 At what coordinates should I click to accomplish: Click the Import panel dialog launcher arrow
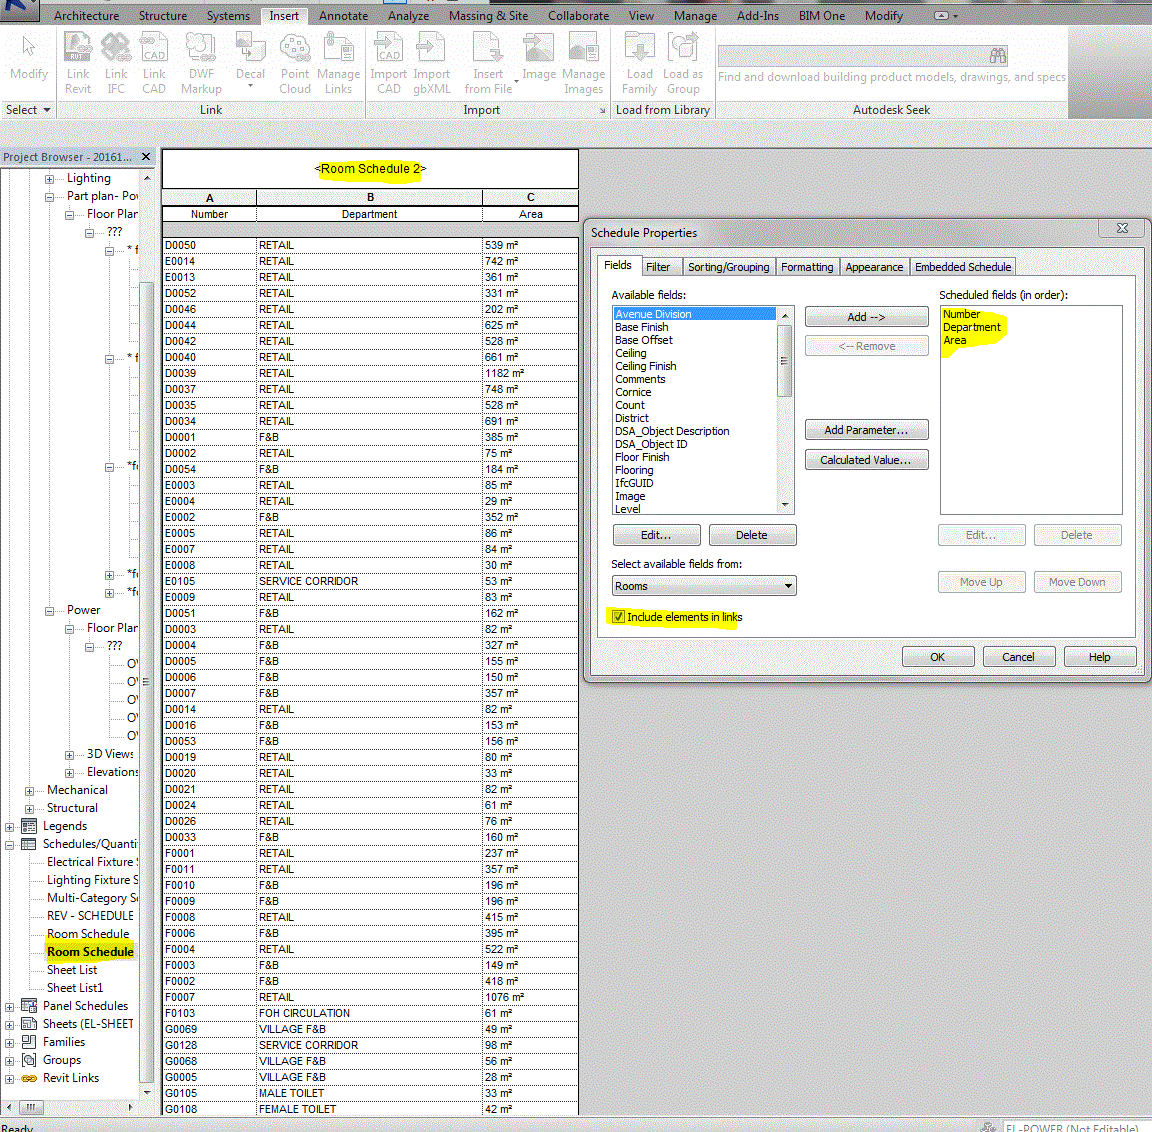(x=602, y=110)
